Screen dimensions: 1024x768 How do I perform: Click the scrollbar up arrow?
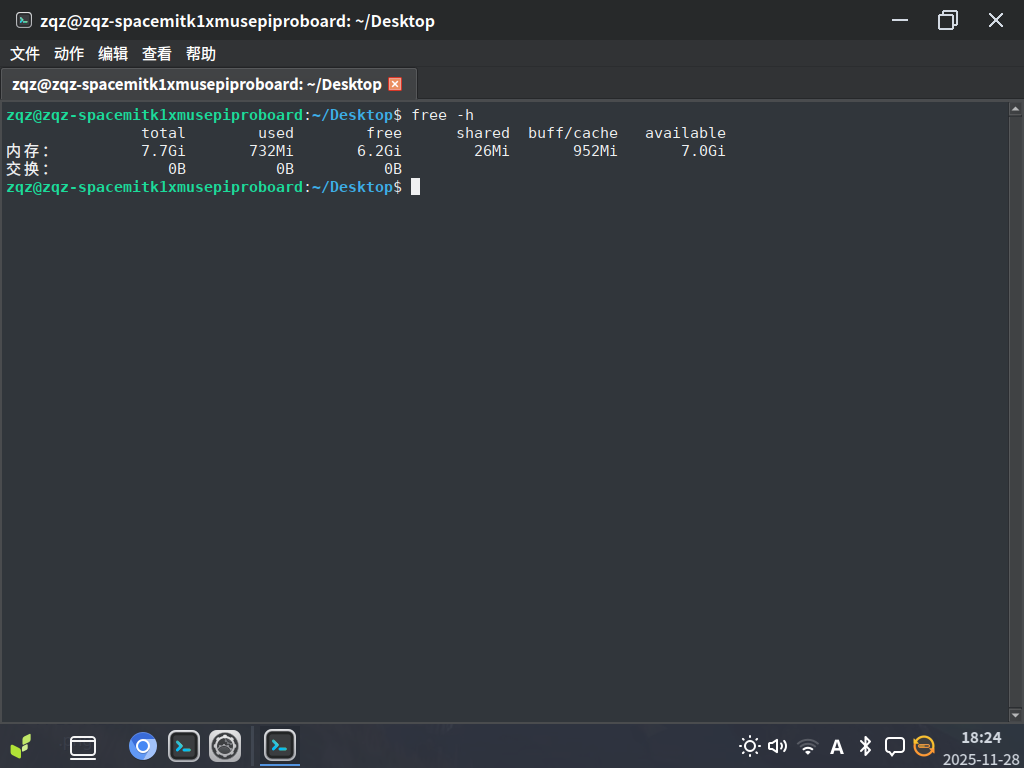coord(1016,110)
